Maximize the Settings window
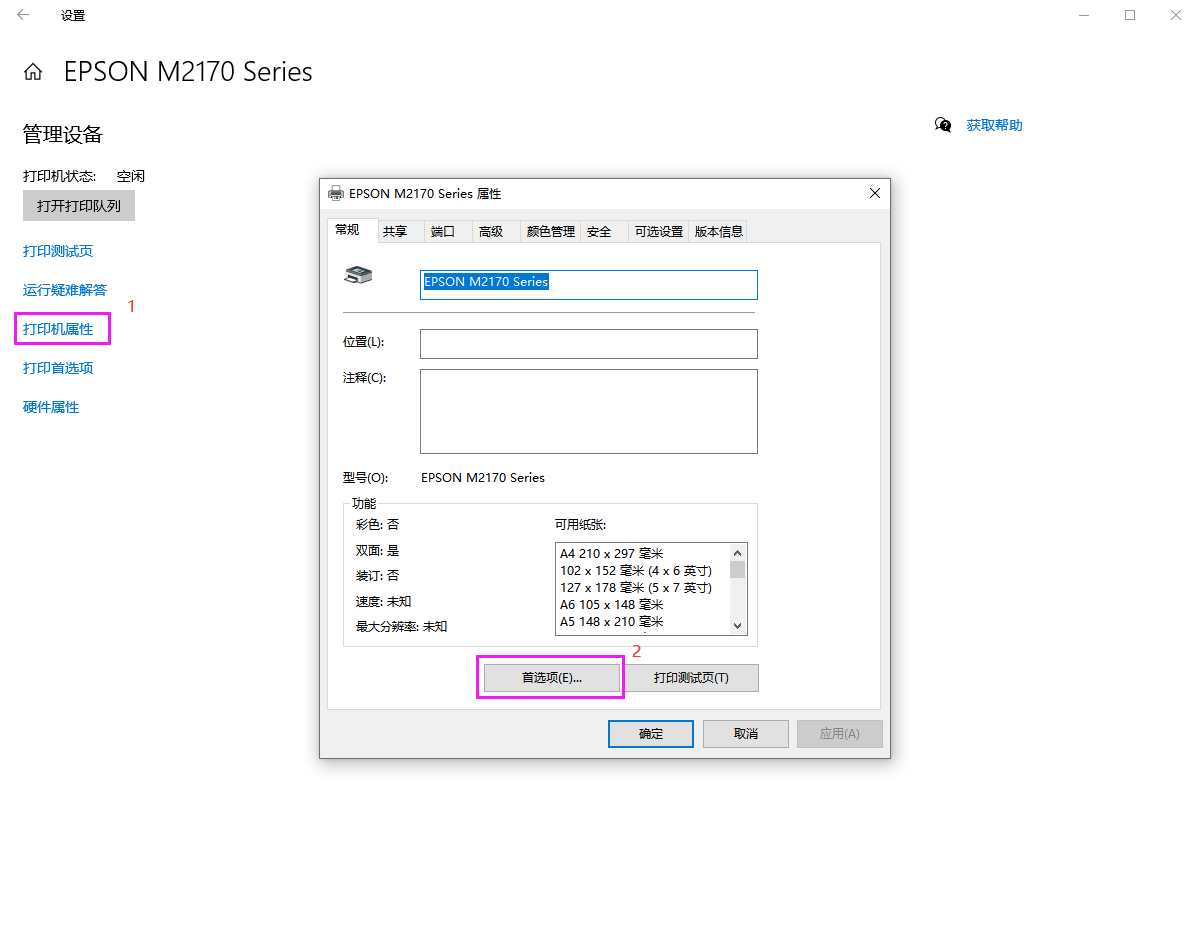This screenshot has height=931, width=1197. pos(1130,15)
